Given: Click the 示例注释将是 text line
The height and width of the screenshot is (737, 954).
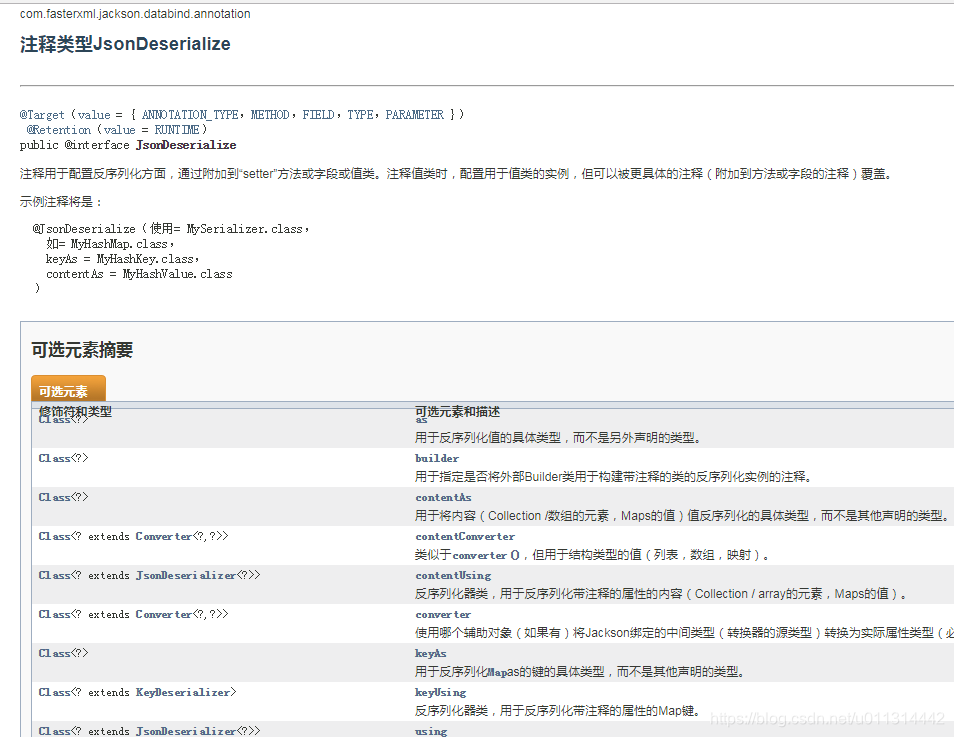Looking at the screenshot, I should coord(60,201).
